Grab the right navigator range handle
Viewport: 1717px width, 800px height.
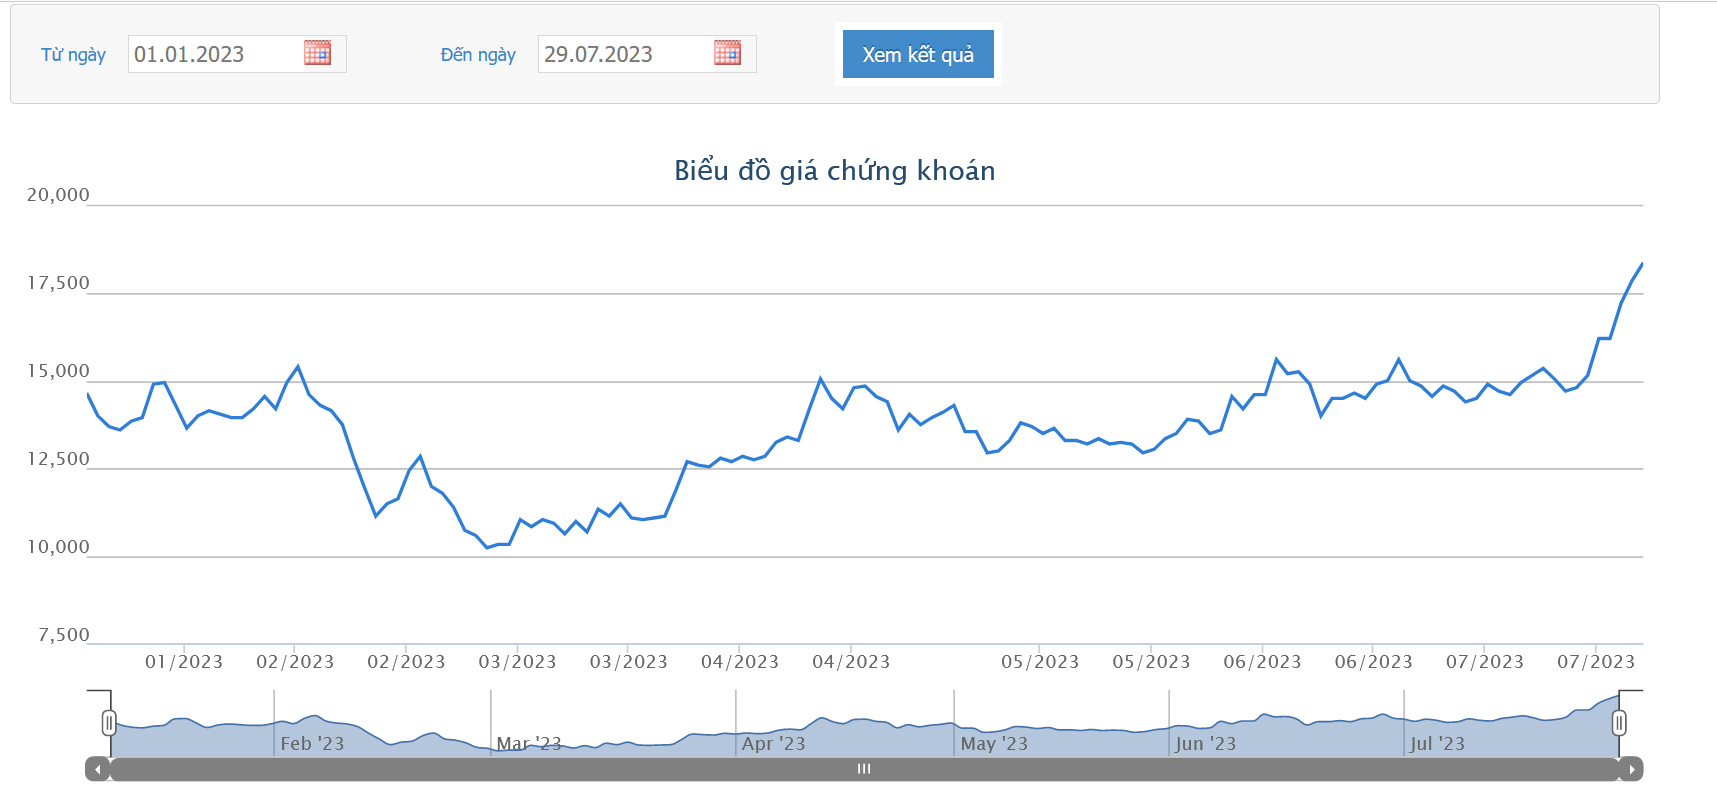pos(1619,722)
